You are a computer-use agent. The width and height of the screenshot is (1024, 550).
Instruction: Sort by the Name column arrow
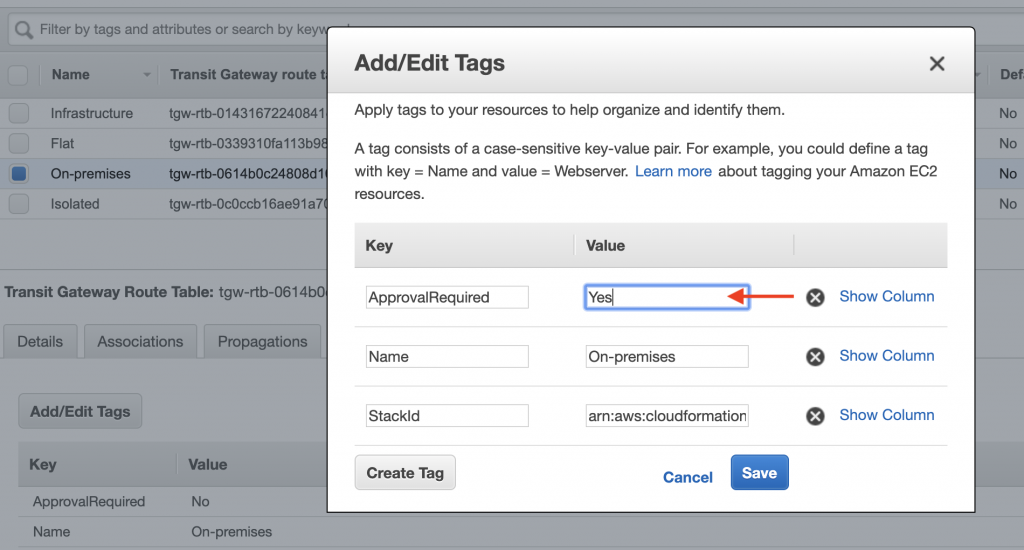click(148, 75)
